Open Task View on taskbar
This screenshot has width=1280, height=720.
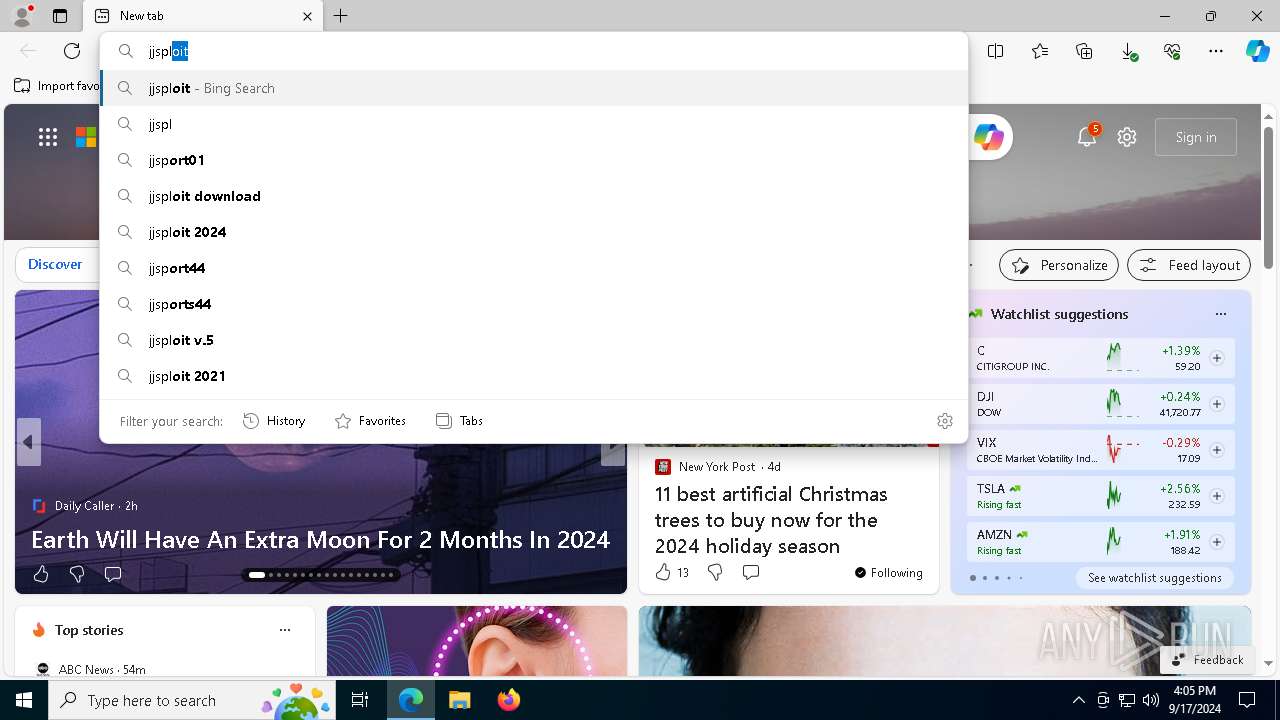point(360,700)
